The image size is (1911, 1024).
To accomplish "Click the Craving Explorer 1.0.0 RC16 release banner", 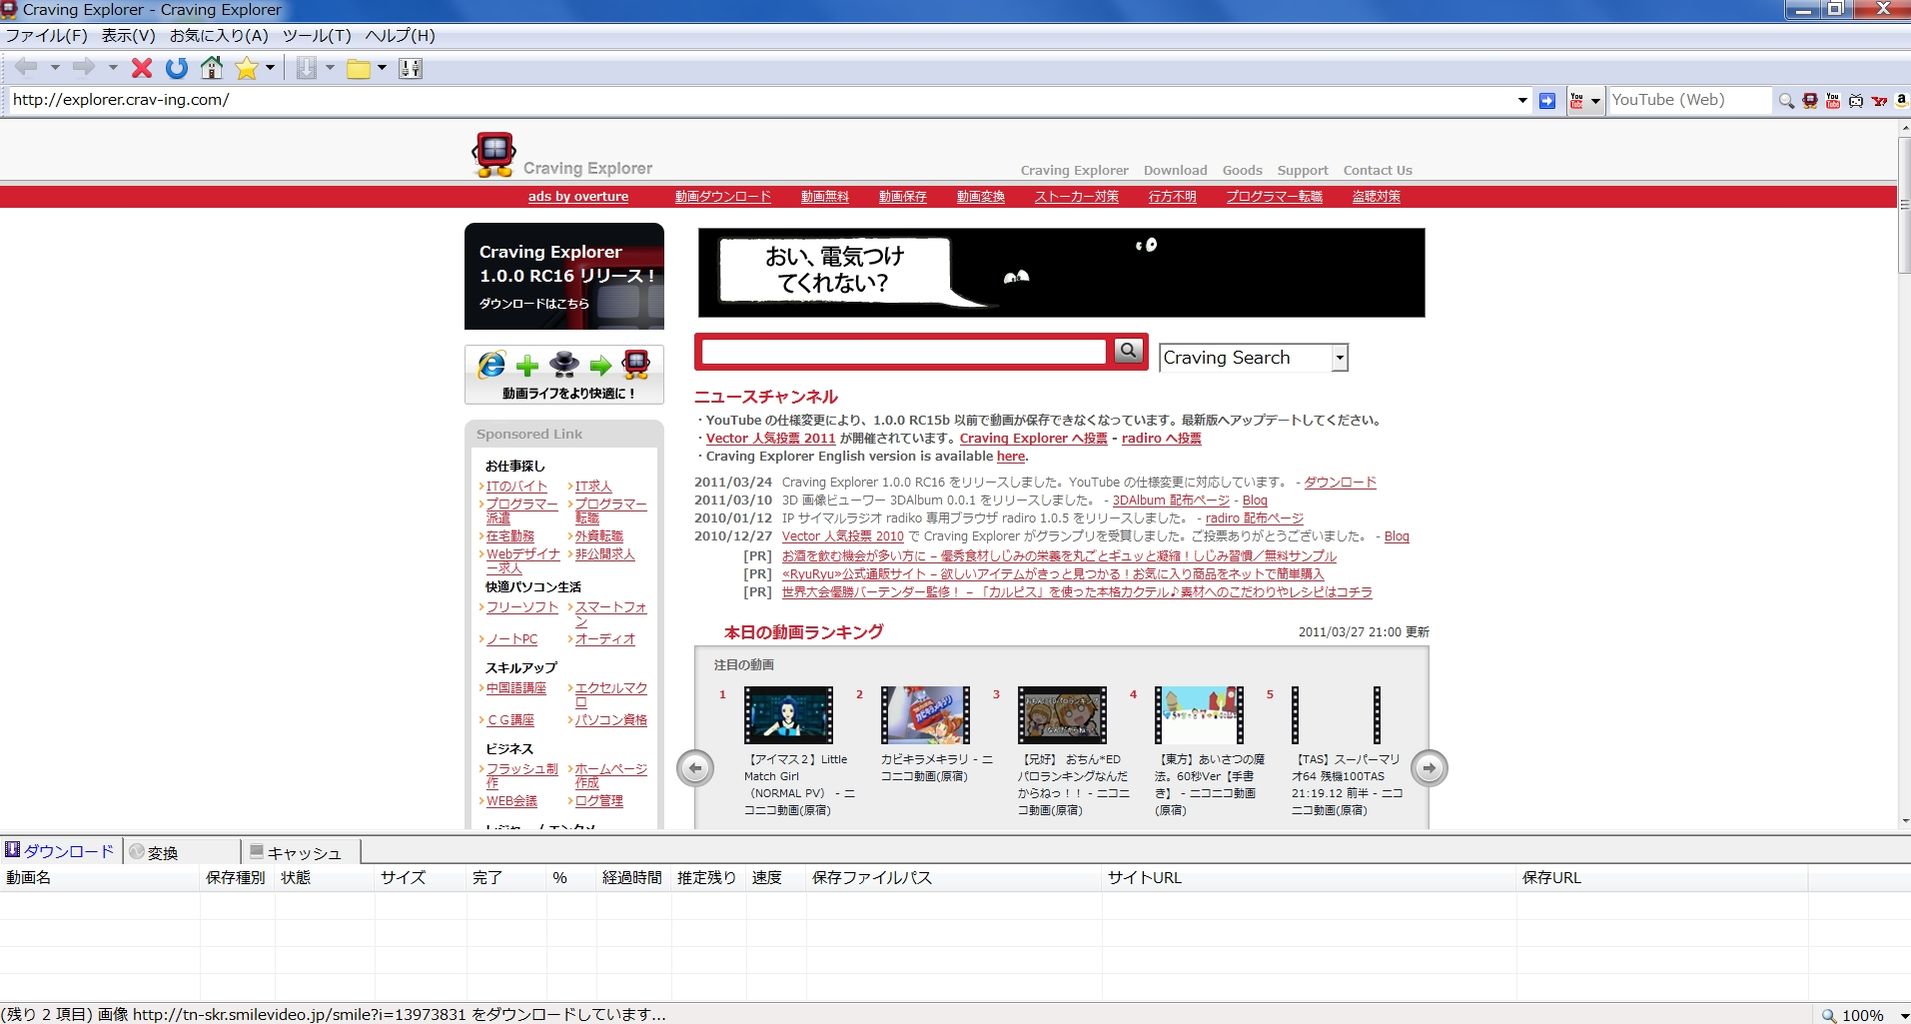I will [564, 276].
